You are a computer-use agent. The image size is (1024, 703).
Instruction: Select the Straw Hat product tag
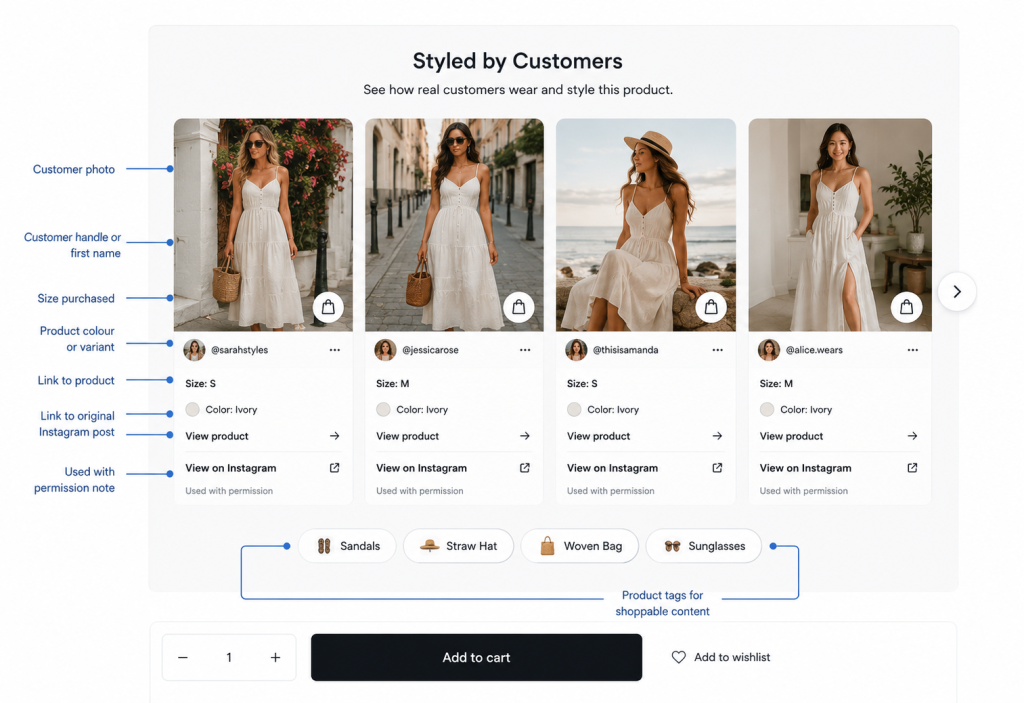pos(458,546)
